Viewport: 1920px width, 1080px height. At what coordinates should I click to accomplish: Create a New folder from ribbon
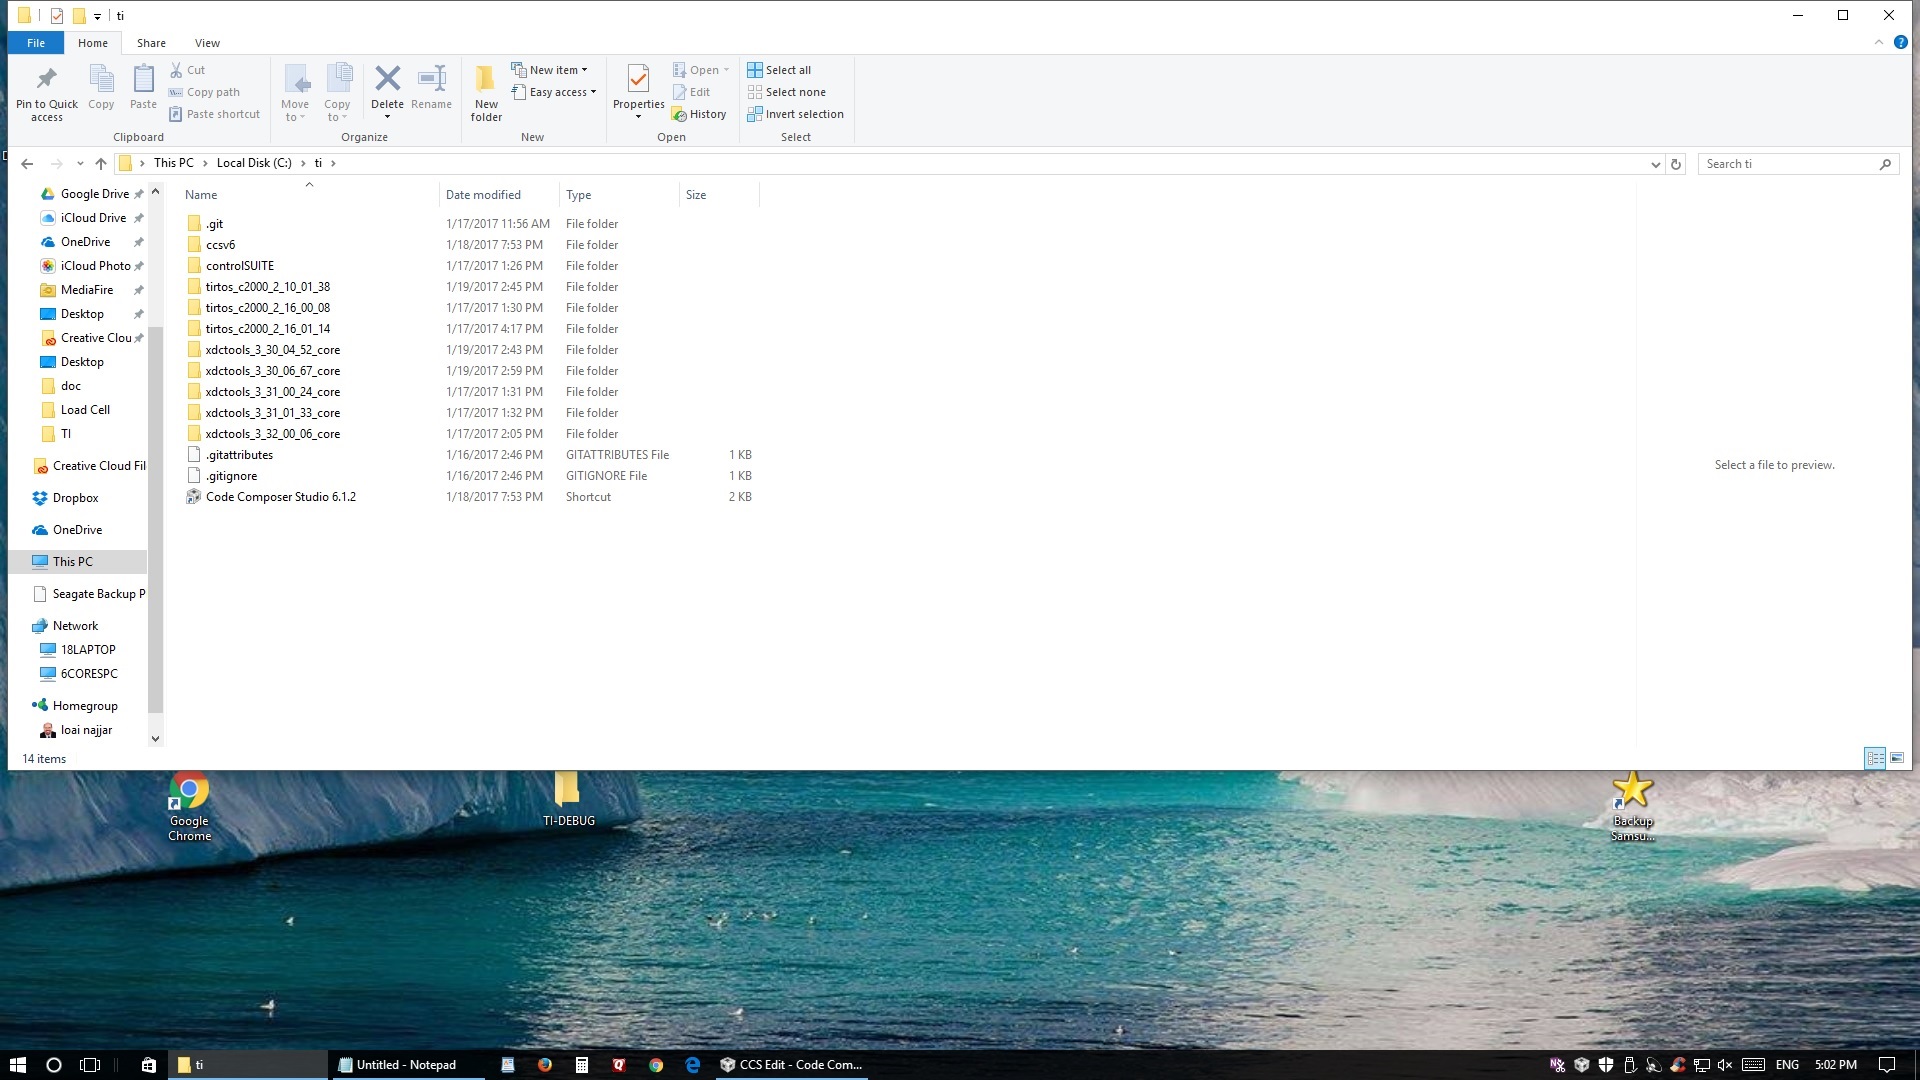coord(486,92)
